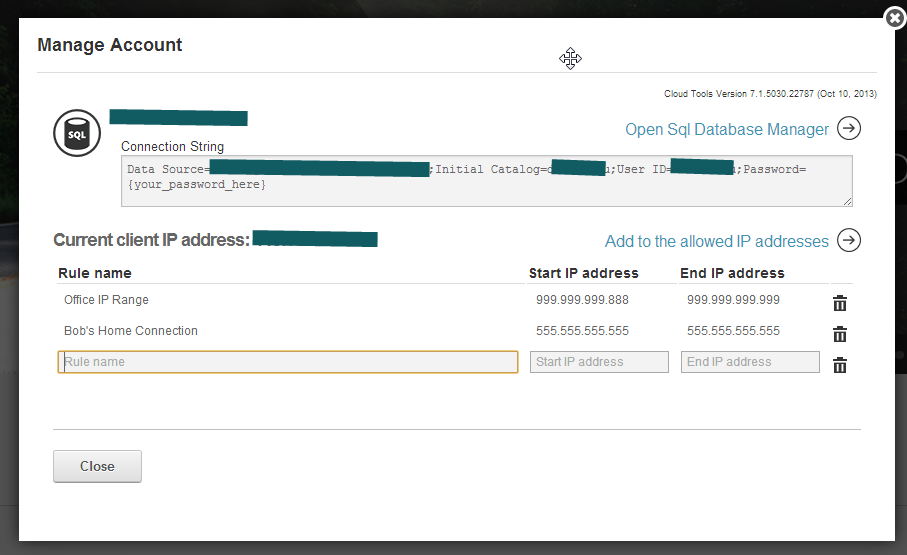907x555 pixels.
Task: Click start IP 999.999.999.888
Action: pyautogui.click(x=582, y=300)
